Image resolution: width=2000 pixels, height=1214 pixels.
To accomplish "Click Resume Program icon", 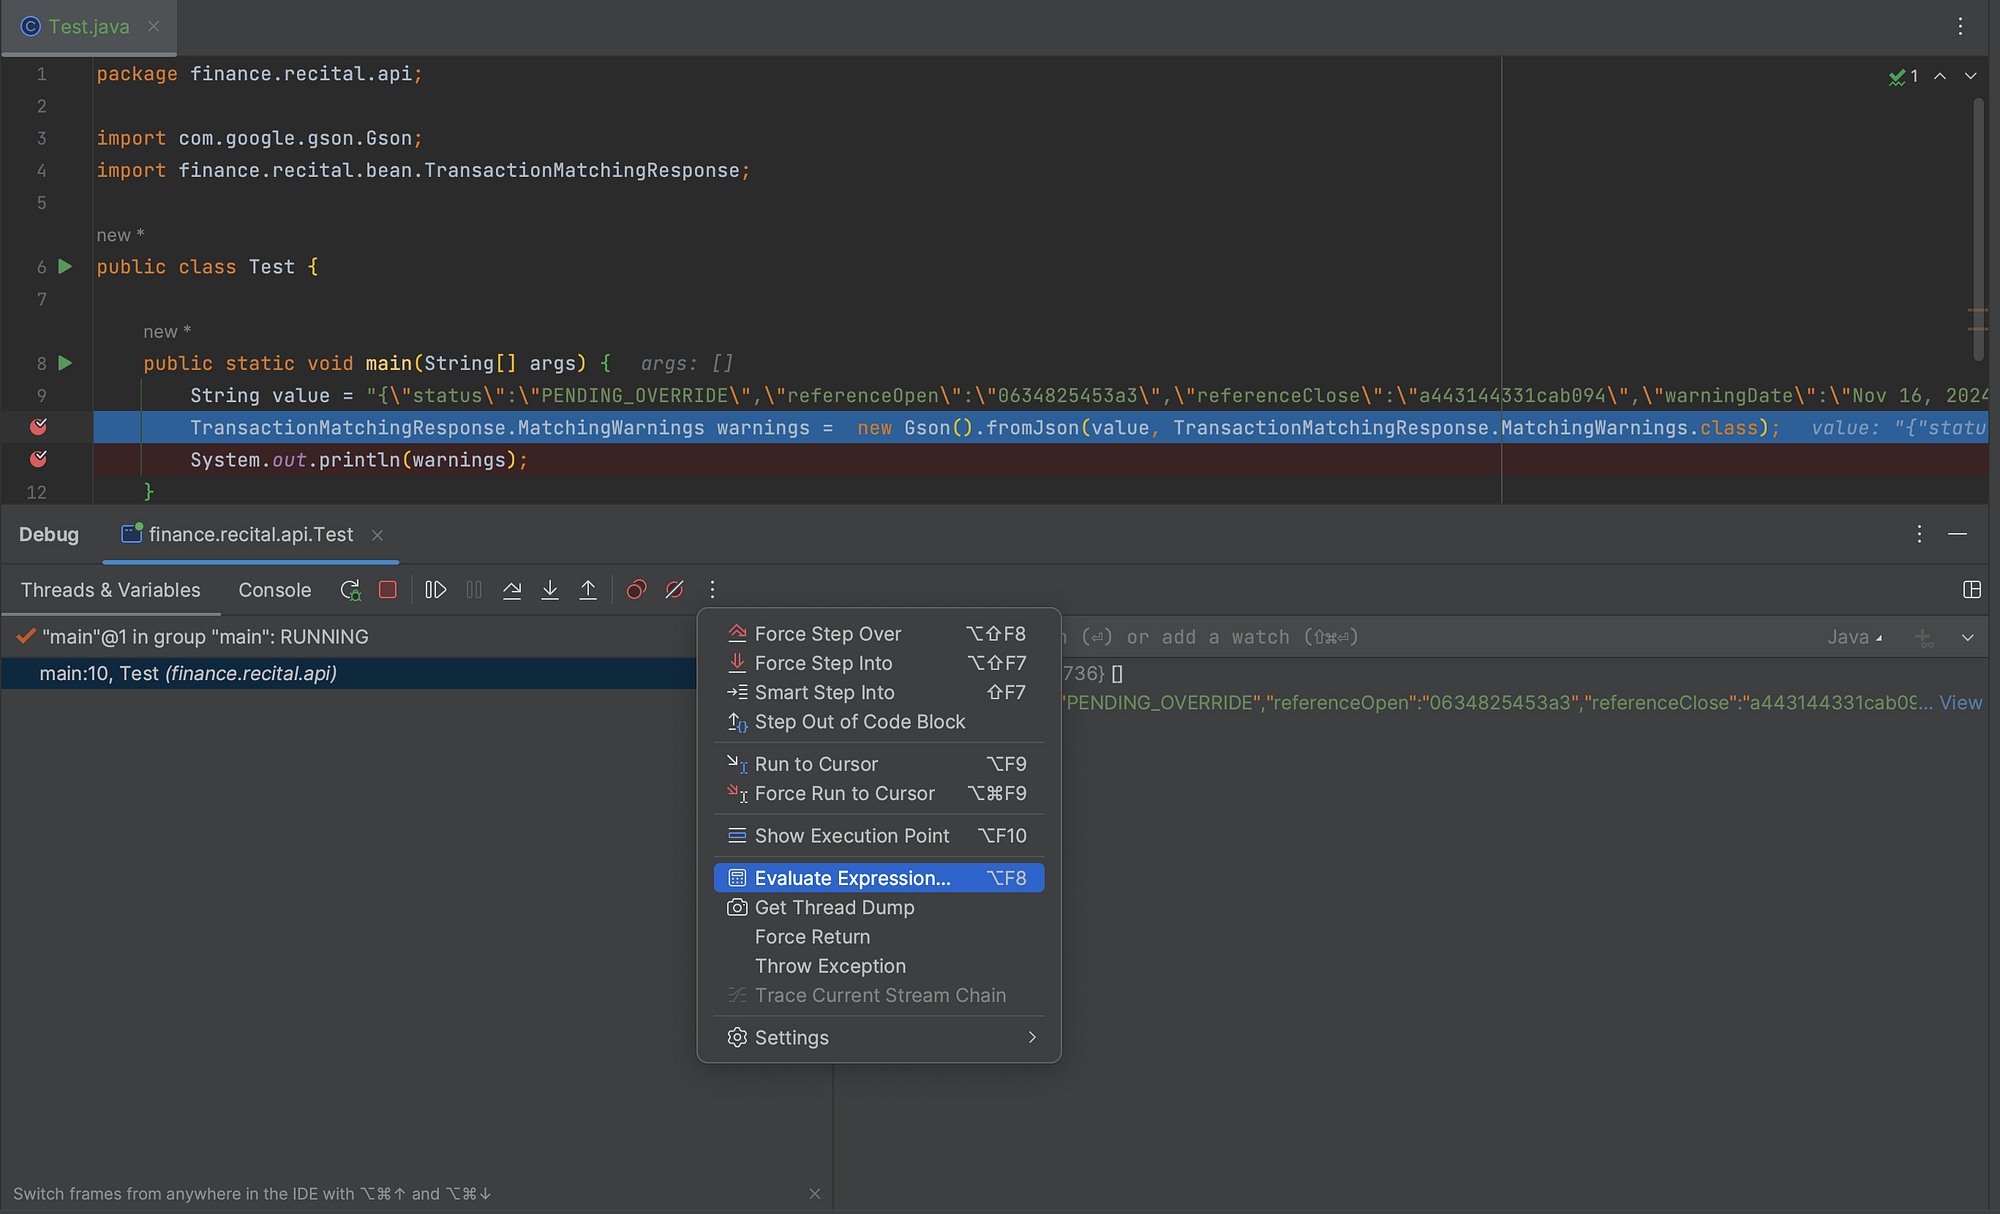I will (x=435, y=590).
